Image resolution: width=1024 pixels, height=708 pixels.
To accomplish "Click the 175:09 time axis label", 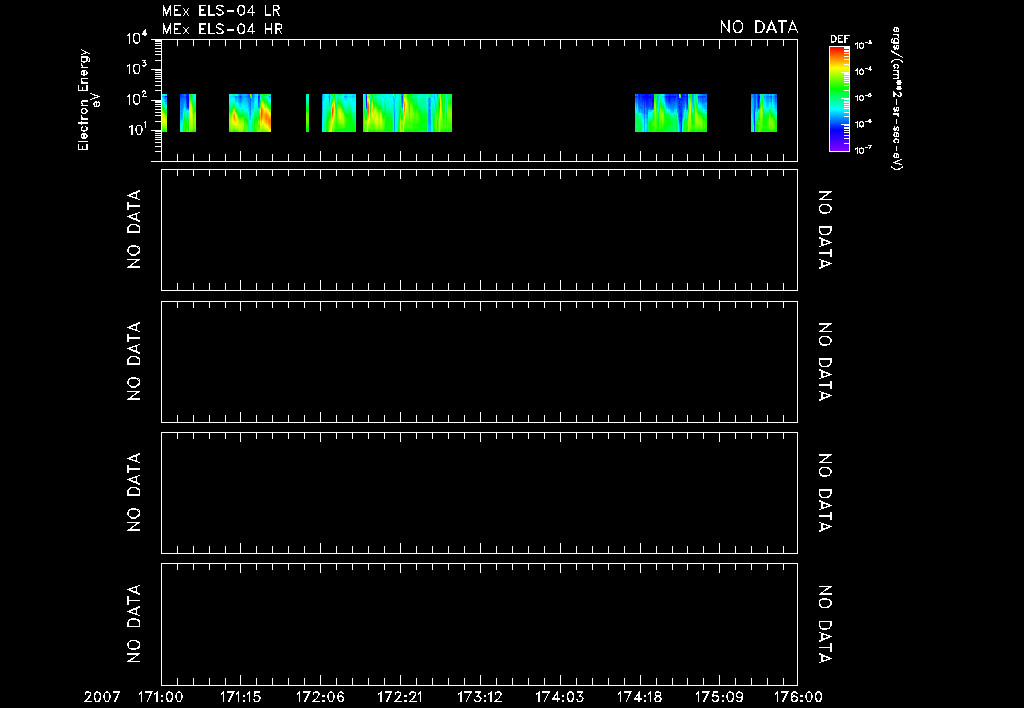I will point(719,697).
